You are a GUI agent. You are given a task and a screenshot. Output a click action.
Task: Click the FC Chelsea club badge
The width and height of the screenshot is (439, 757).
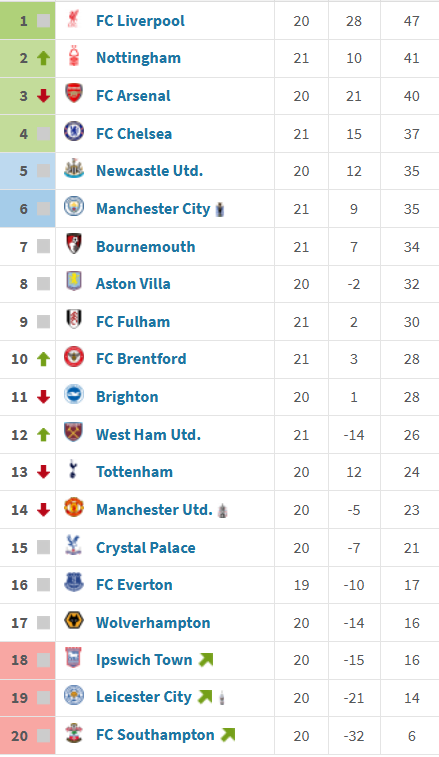[74, 131]
